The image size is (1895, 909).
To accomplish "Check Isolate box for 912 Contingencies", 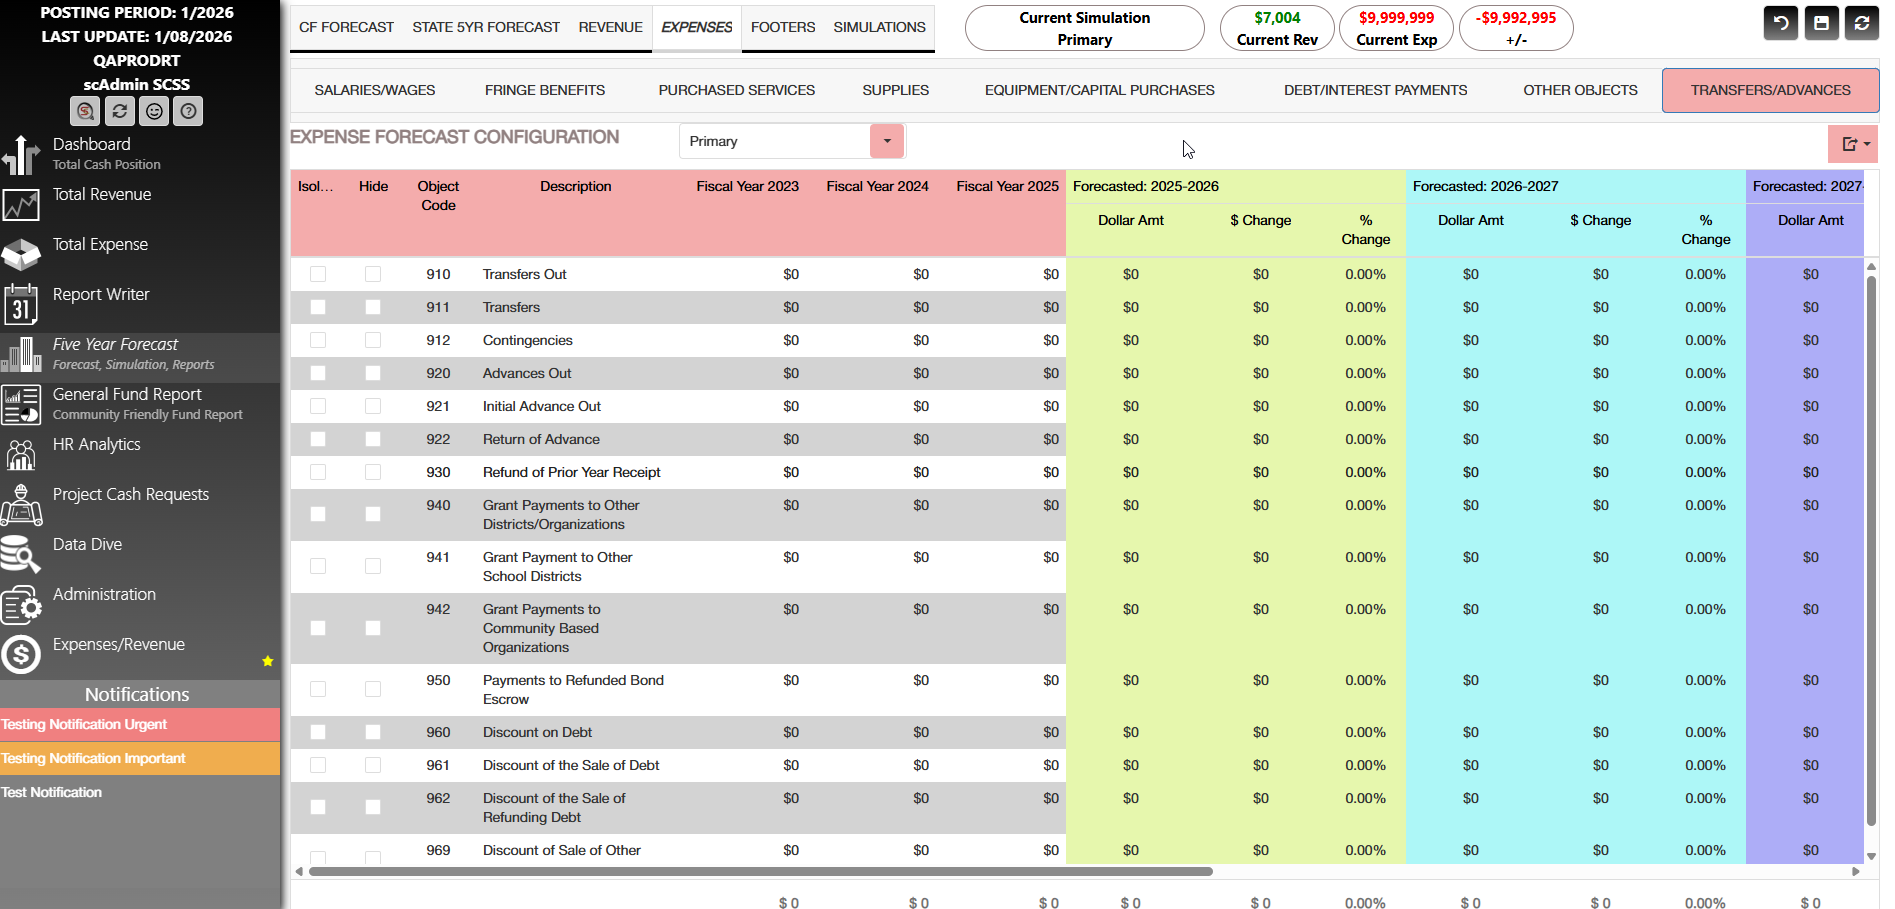I will [x=318, y=340].
